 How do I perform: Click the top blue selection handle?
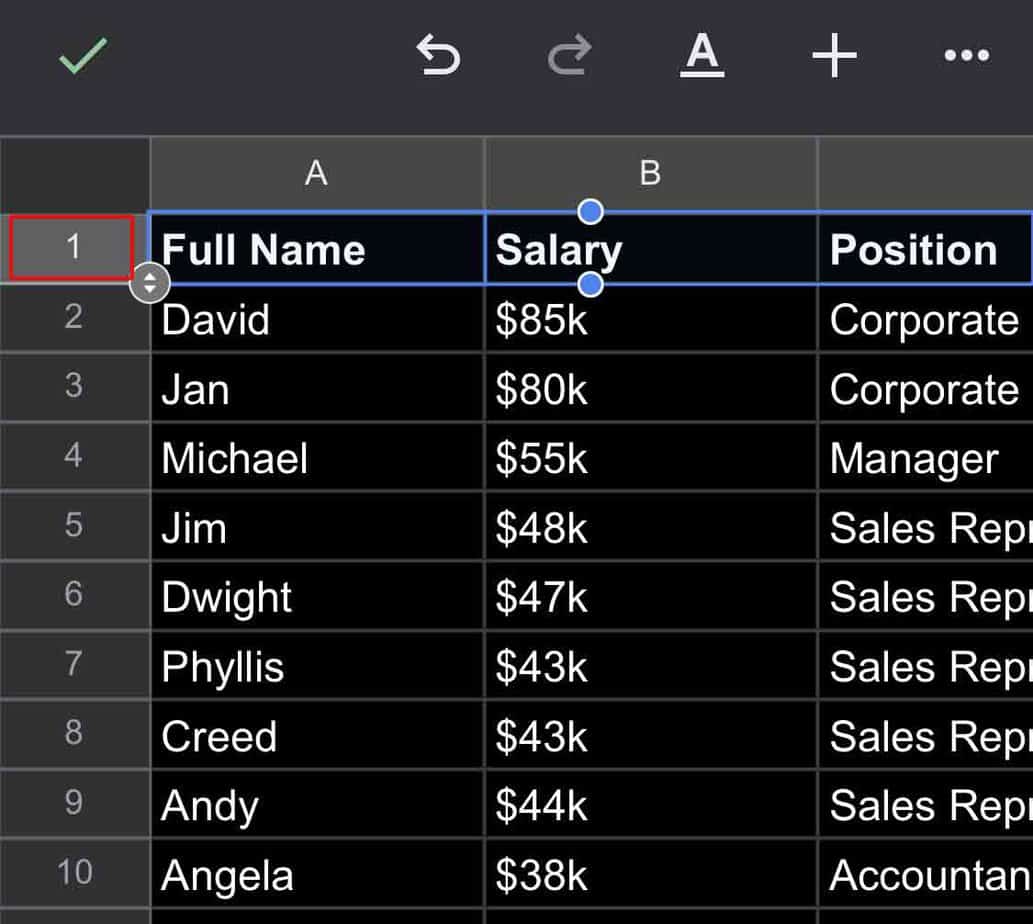tap(591, 211)
